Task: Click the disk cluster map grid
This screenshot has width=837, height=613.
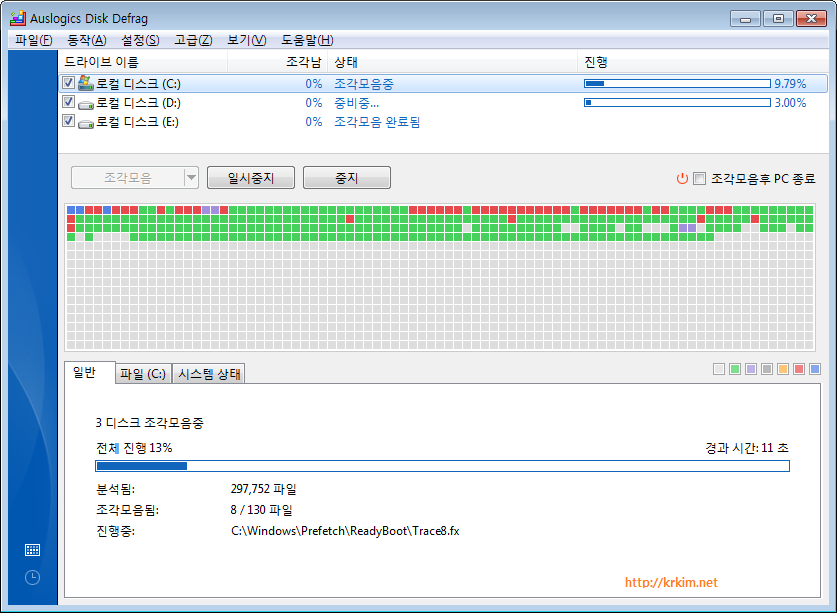Action: [x=440, y=277]
